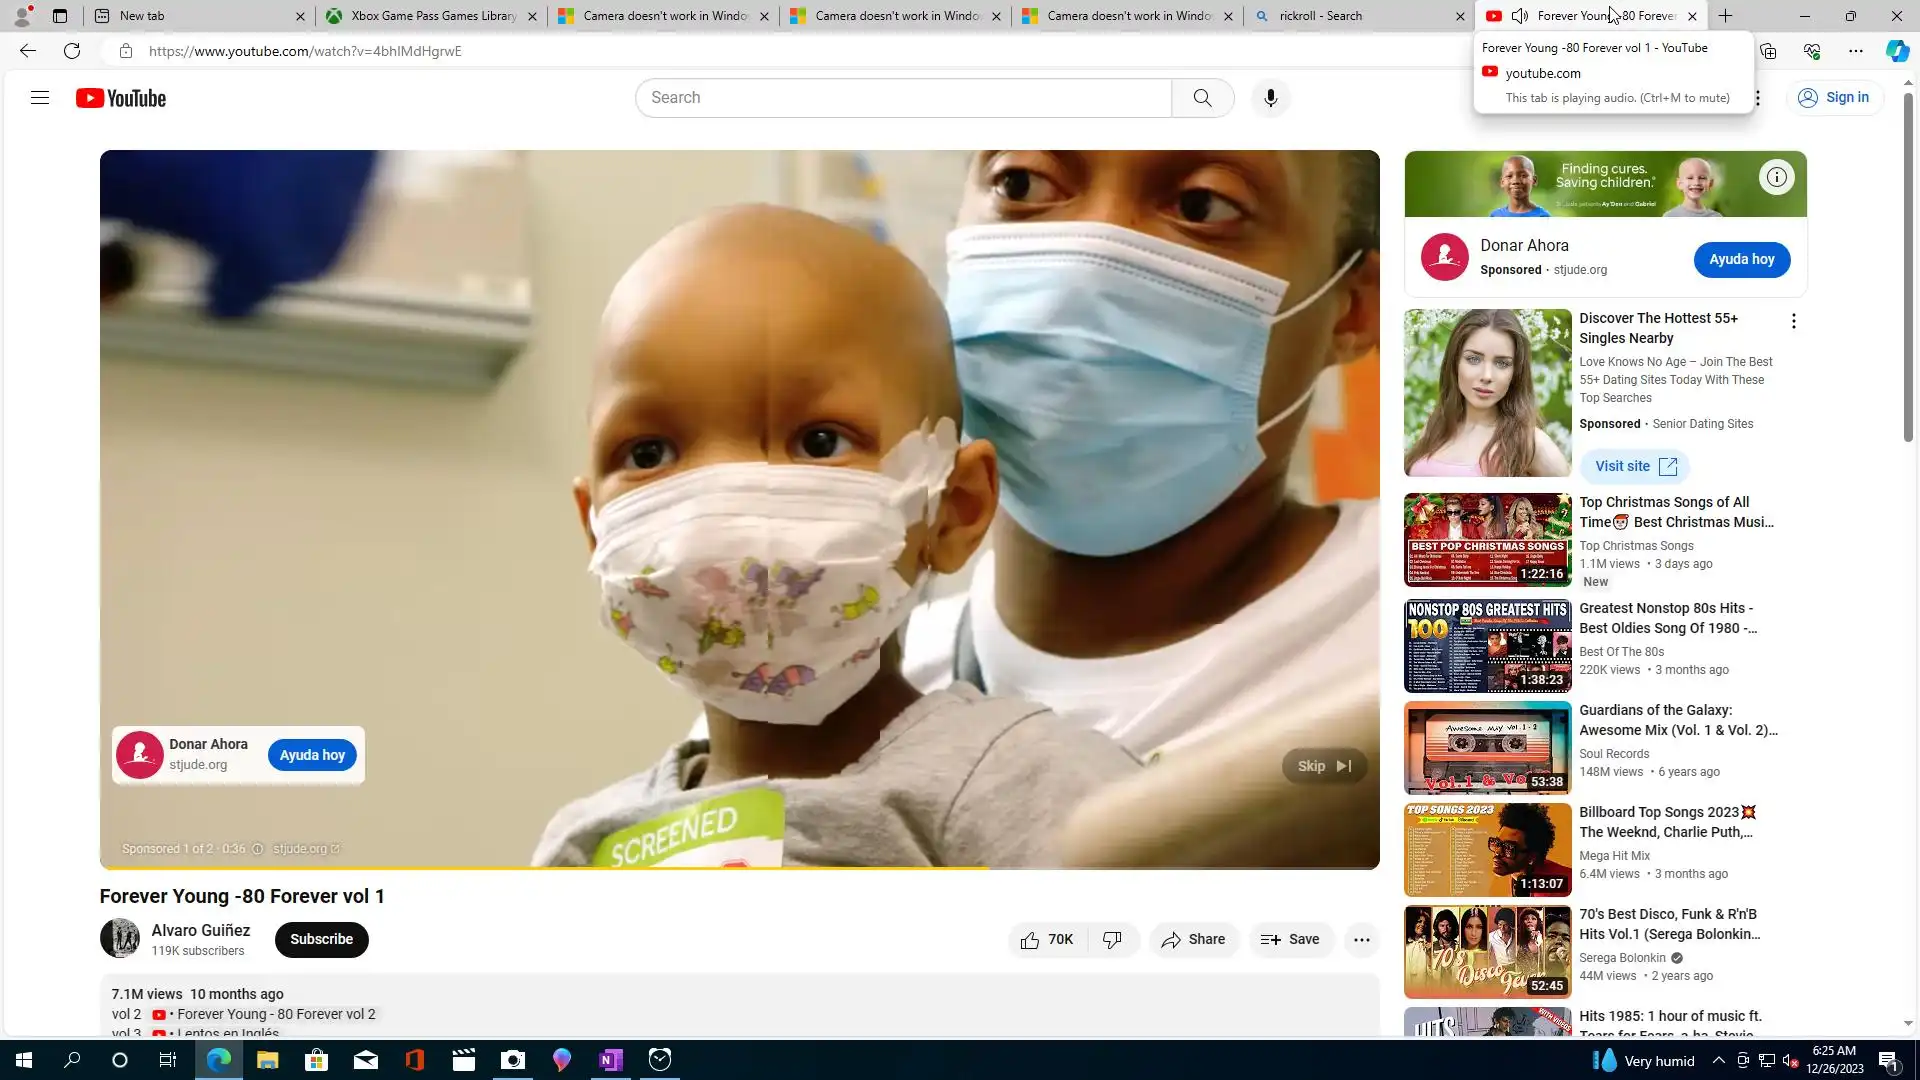This screenshot has width=1920, height=1080.
Task: Click the Sign in button
Action: click(1834, 98)
